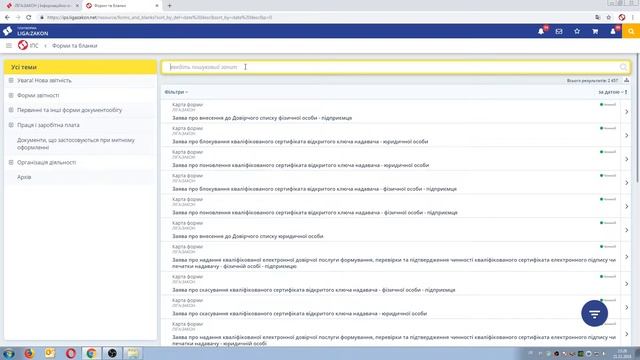Open the notifications bell in the blue header
640x360 pixels.
coord(541,31)
